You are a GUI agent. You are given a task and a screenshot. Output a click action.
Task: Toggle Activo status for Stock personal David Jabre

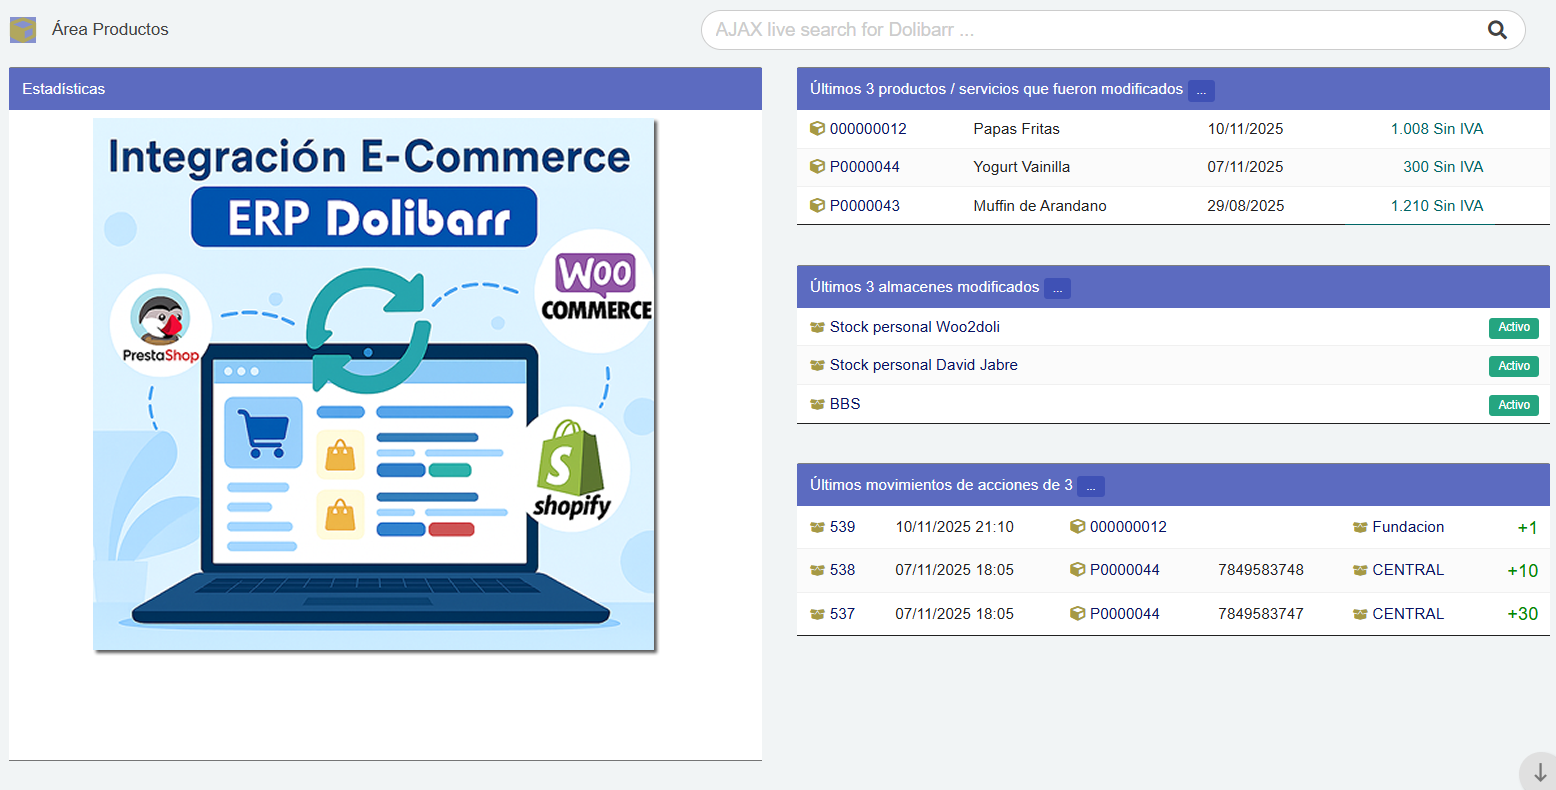coord(1513,366)
